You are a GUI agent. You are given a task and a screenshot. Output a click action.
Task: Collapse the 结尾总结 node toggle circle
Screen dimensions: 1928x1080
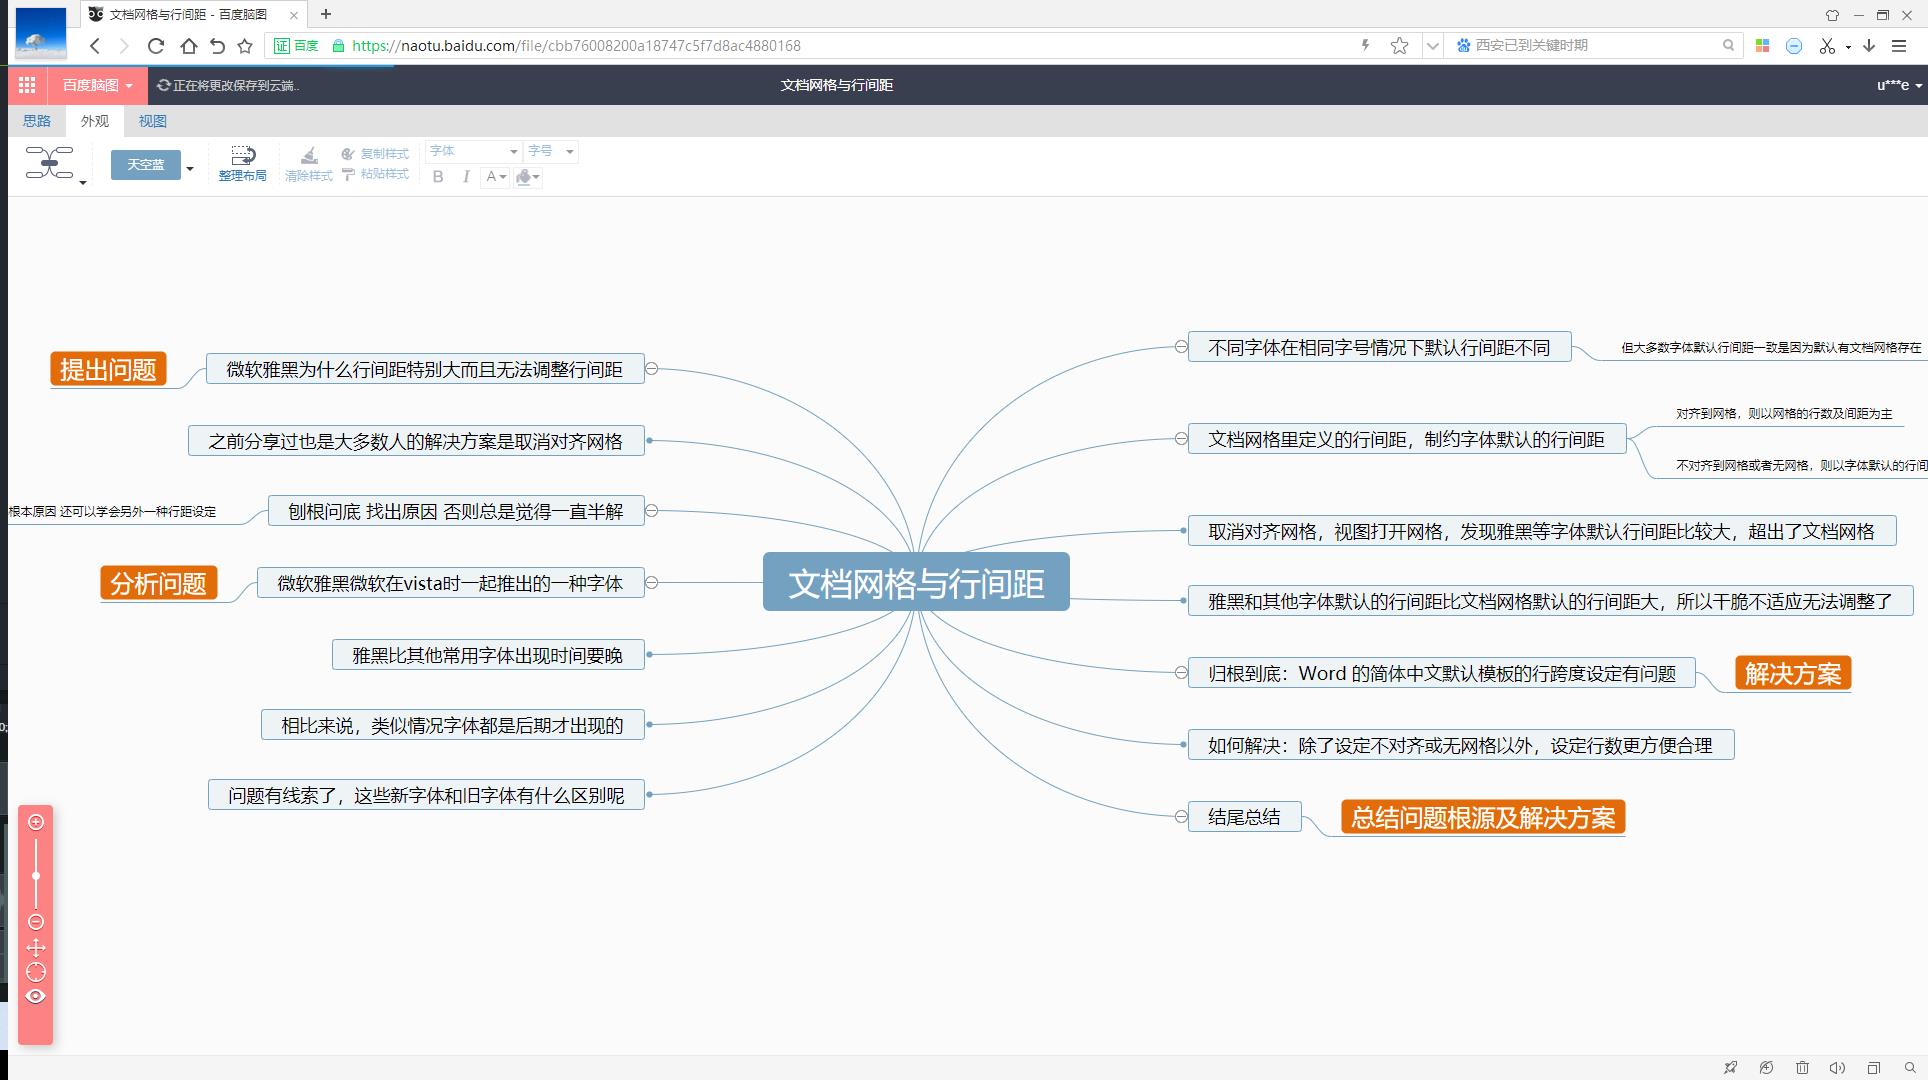point(1181,817)
